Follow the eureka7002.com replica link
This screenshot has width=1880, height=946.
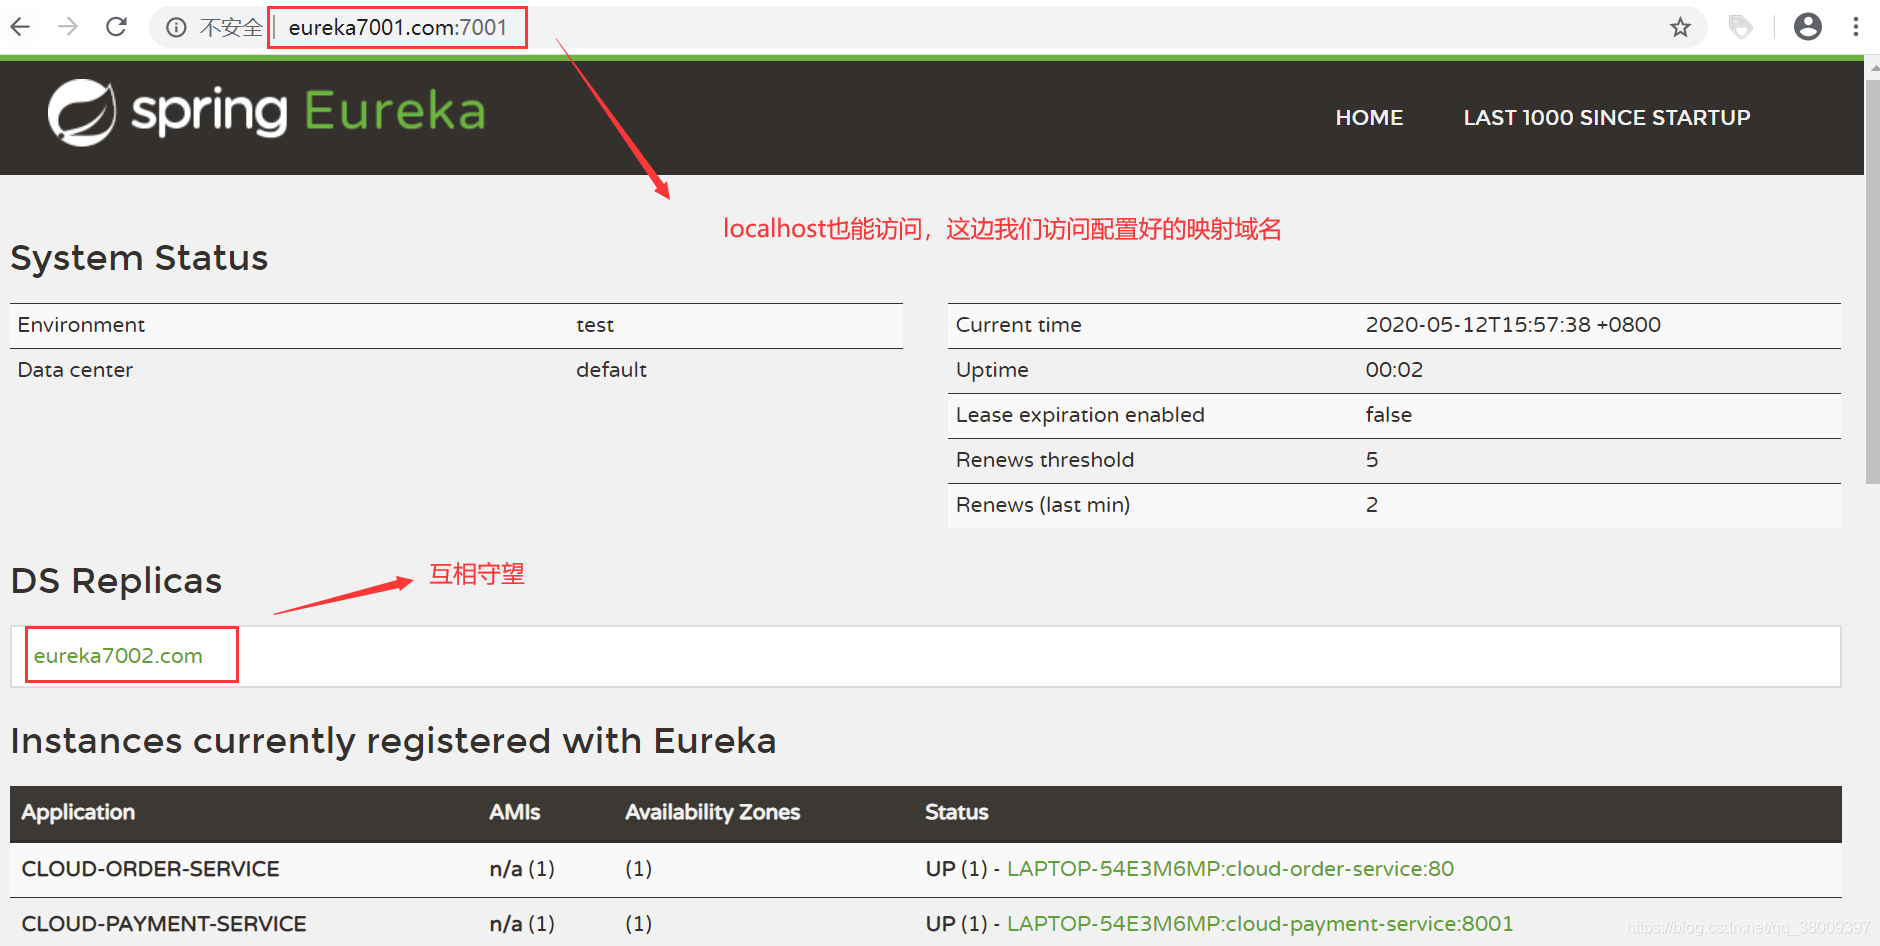118,656
